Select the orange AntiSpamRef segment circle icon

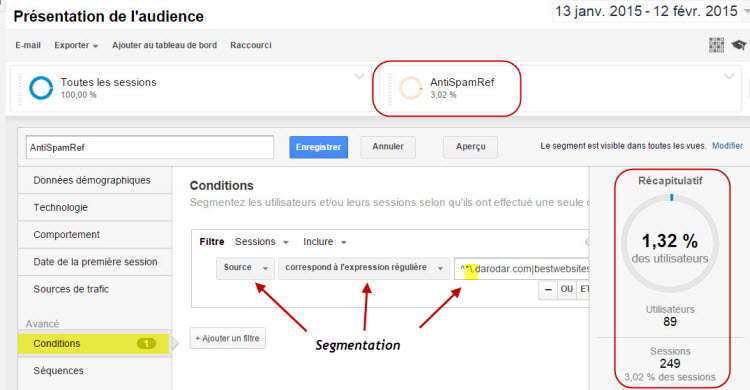tap(410, 88)
